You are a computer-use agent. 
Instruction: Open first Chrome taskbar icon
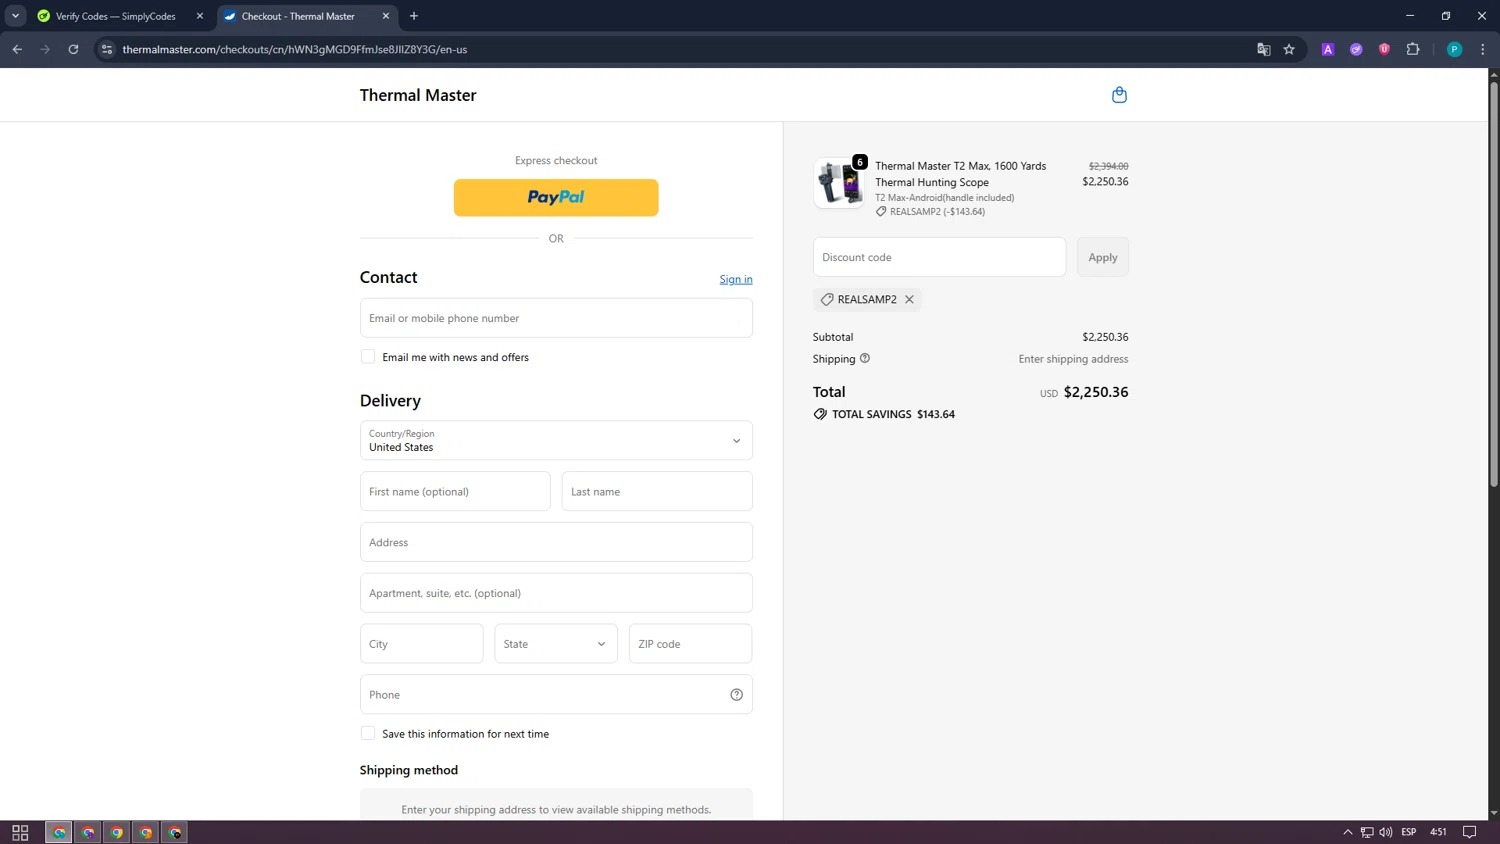pos(59,832)
